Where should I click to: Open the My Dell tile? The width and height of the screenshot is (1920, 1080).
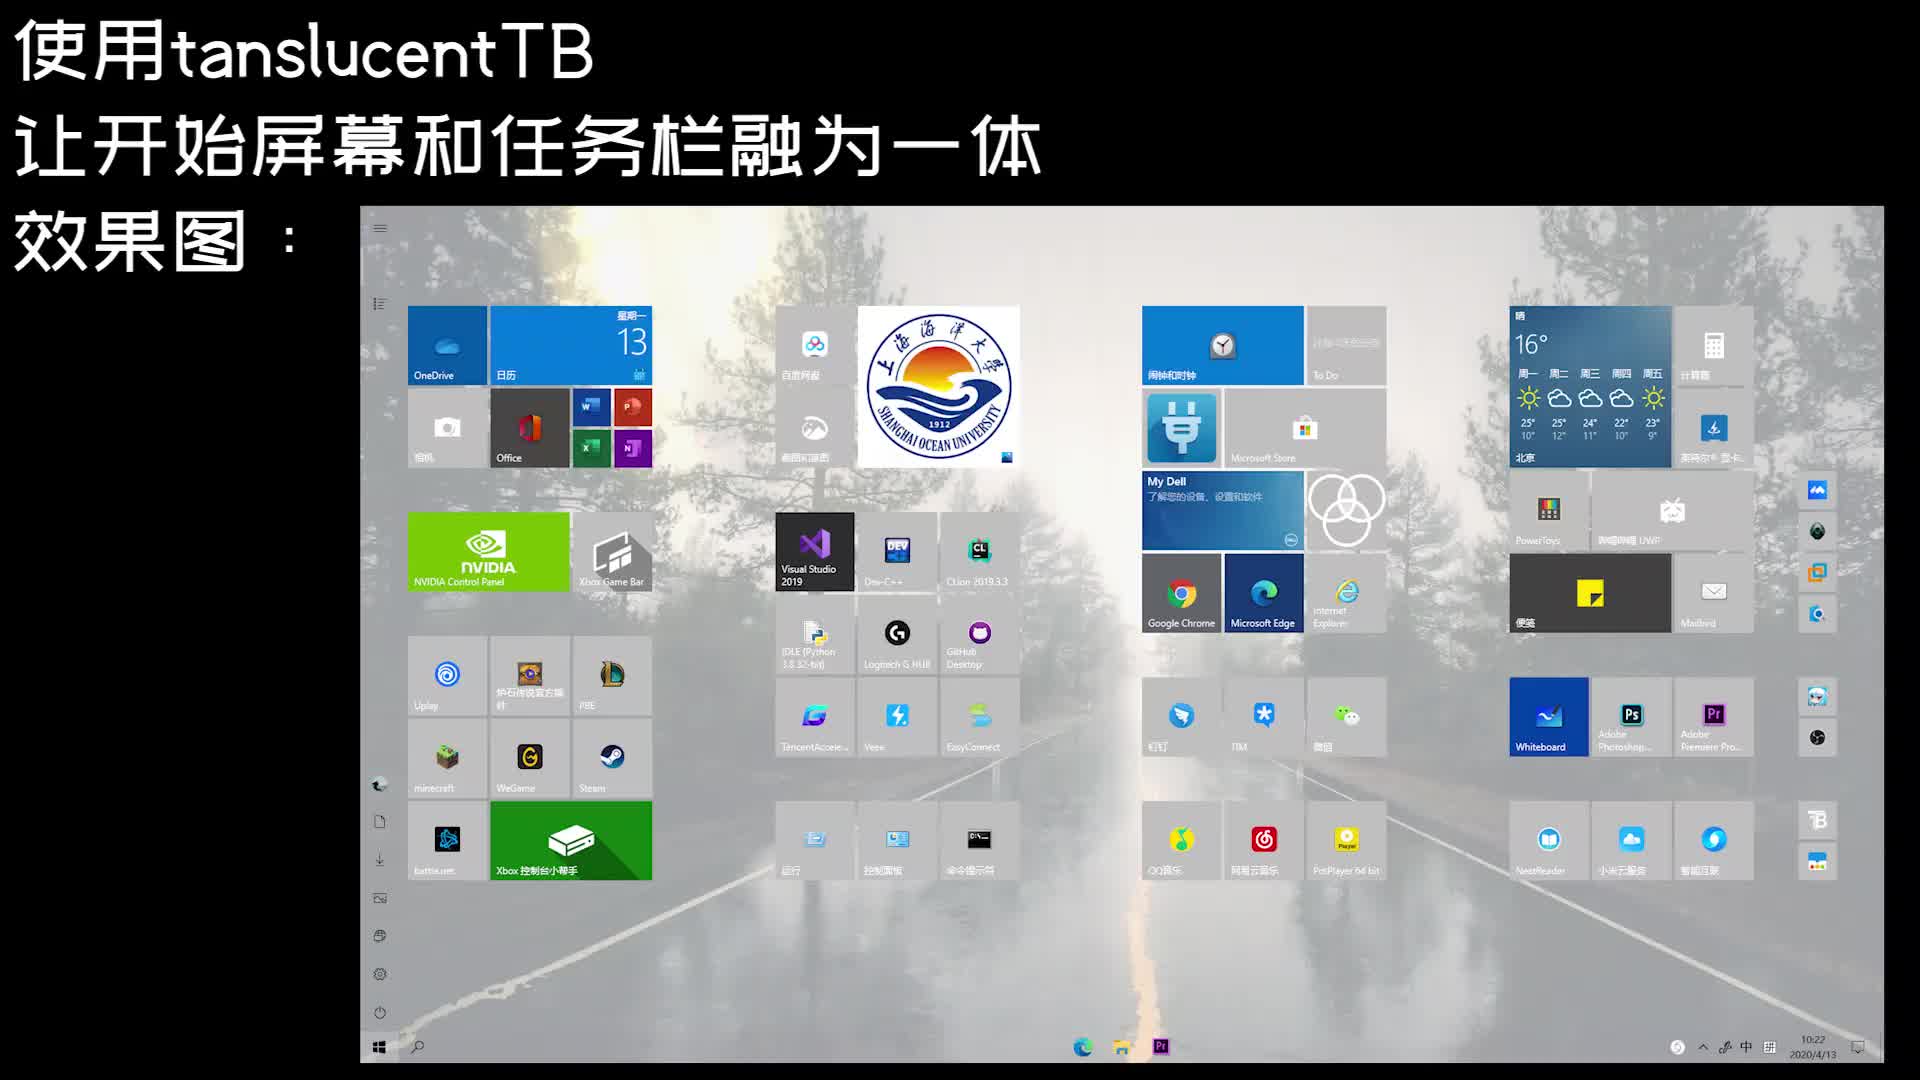click(1222, 510)
